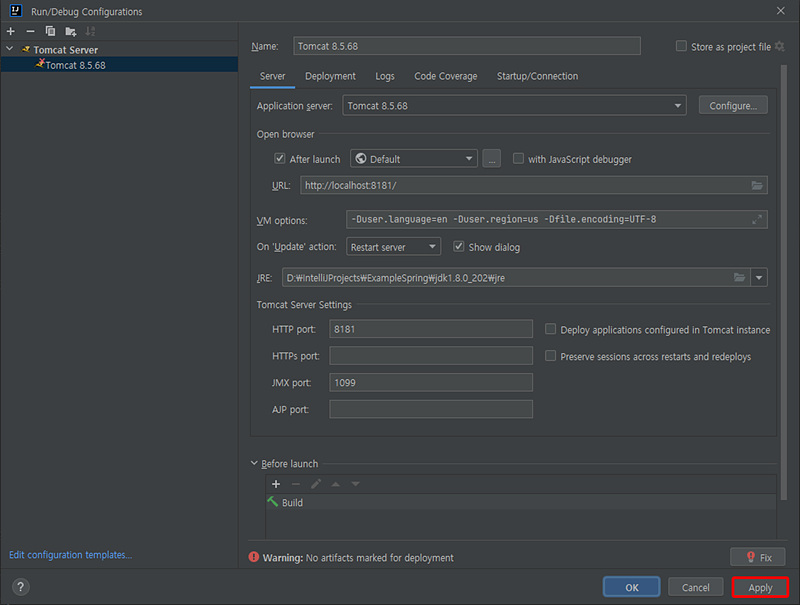The image size is (800, 605).
Task: Open the Application server dropdown
Action: pyautogui.click(x=514, y=106)
